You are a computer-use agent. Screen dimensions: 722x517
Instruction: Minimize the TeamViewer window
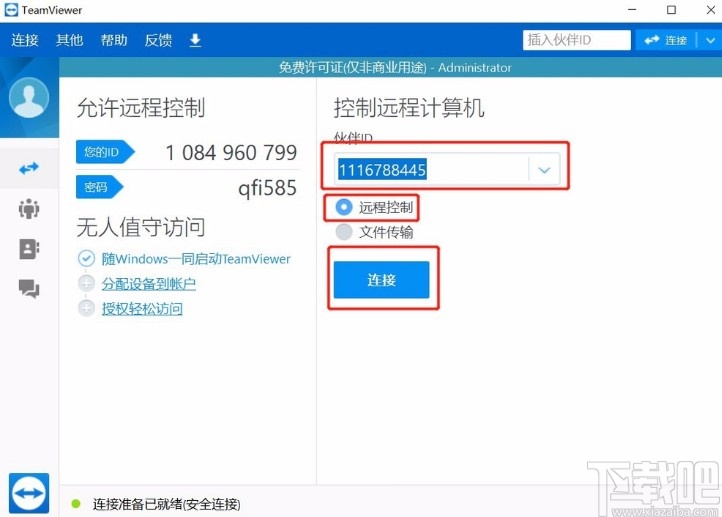coord(632,10)
